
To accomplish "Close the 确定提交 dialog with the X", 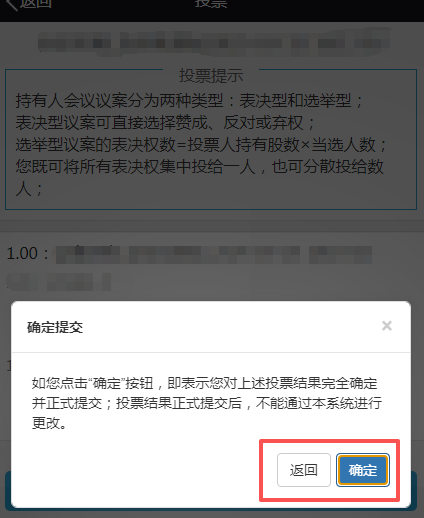I will point(387,326).
